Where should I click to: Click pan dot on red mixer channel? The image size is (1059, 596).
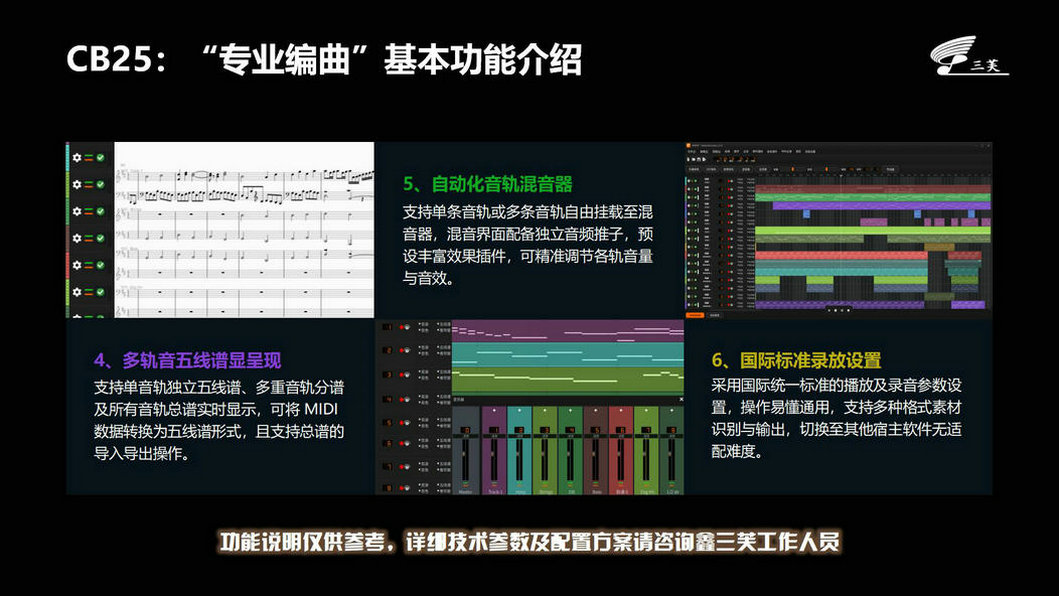click(621, 410)
